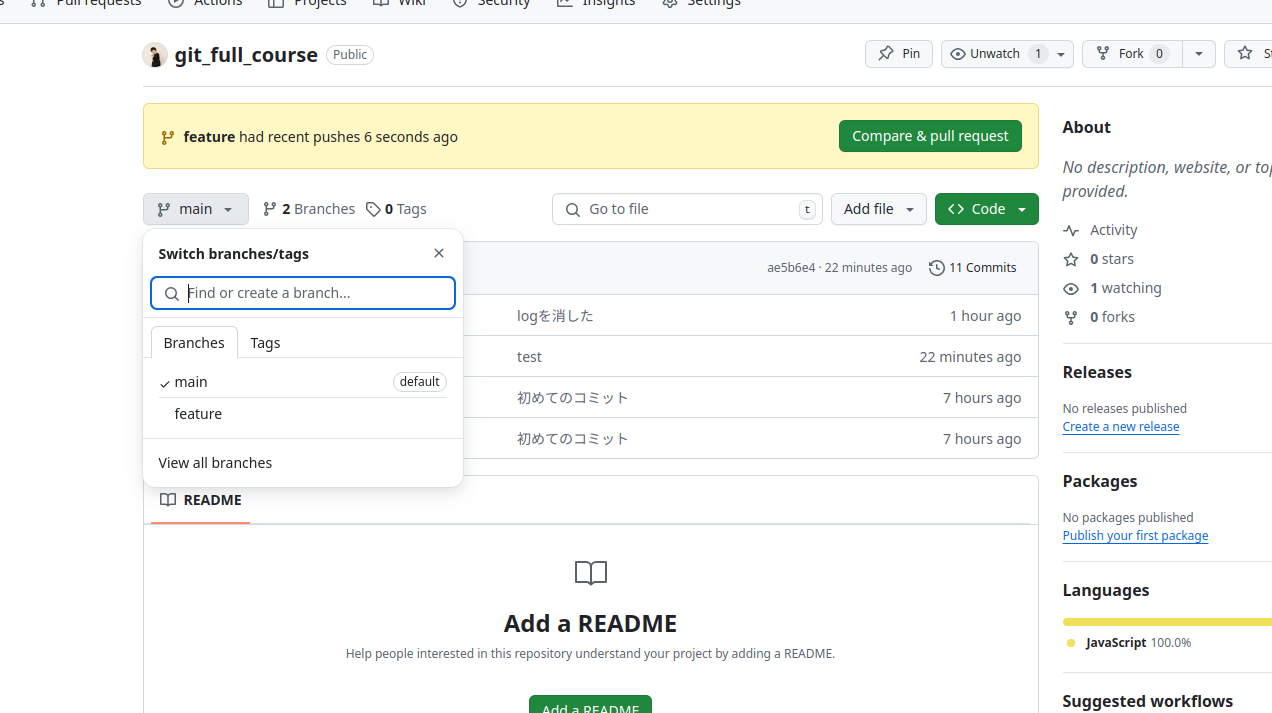Image resolution: width=1272 pixels, height=713 pixels.
Task: Select the main branch entry
Action: click(303, 382)
